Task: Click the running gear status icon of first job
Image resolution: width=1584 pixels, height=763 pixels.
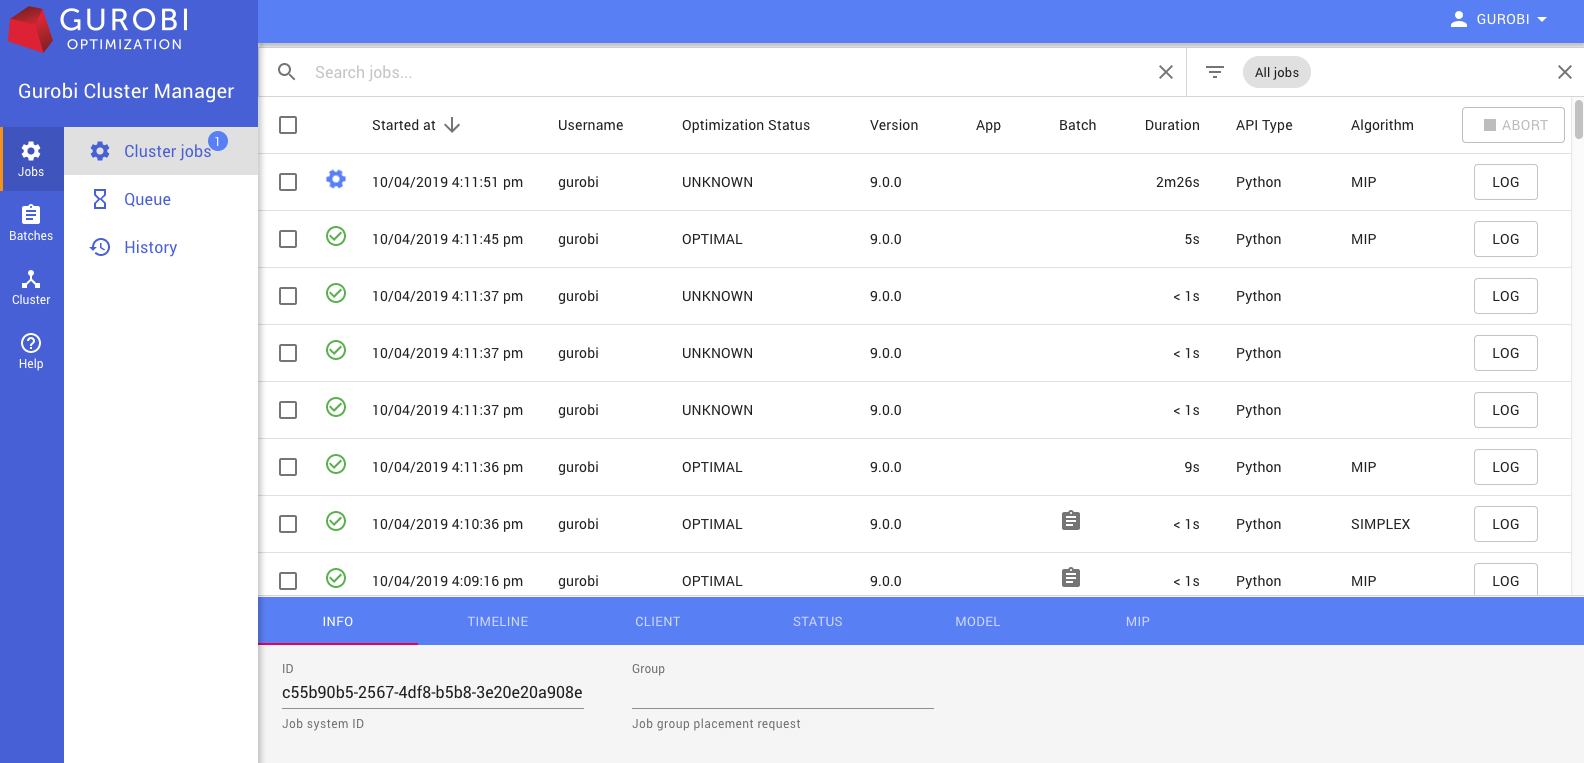Action: 336,179
